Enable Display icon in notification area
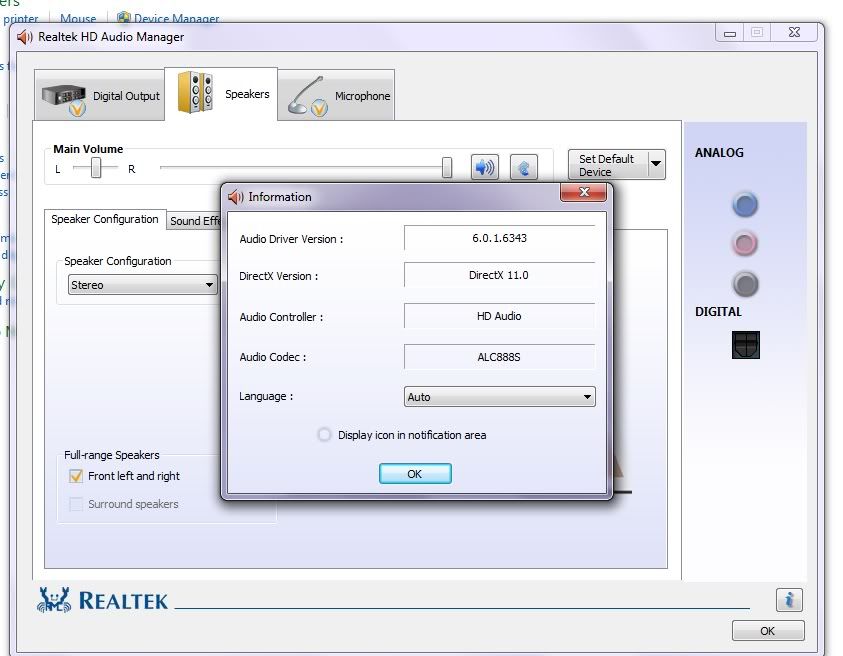 (x=324, y=434)
